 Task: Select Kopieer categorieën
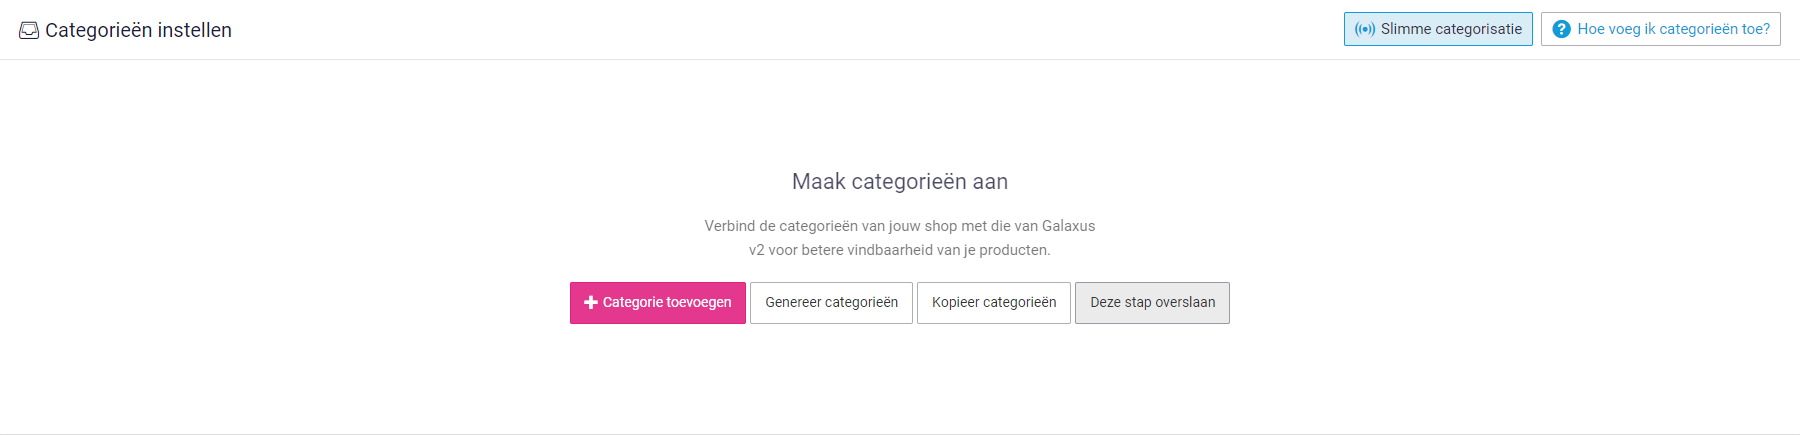994,303
